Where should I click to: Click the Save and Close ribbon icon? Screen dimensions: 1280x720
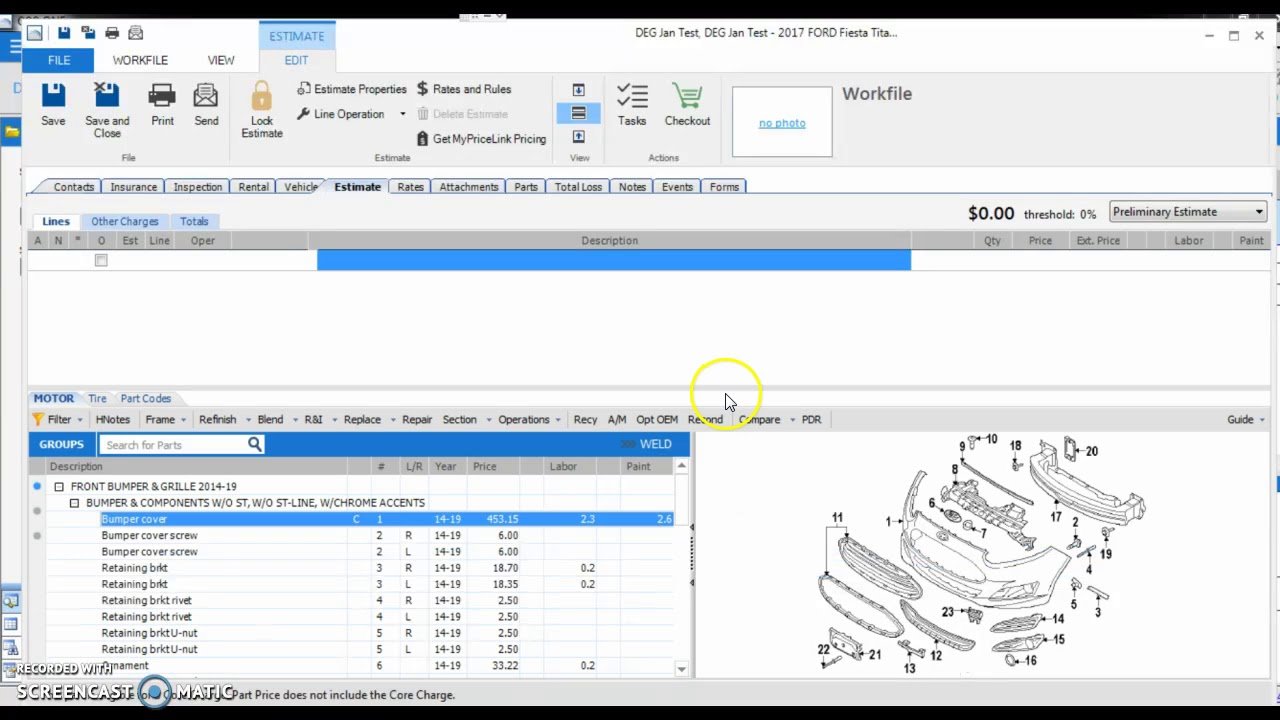(x=107, y=96)
